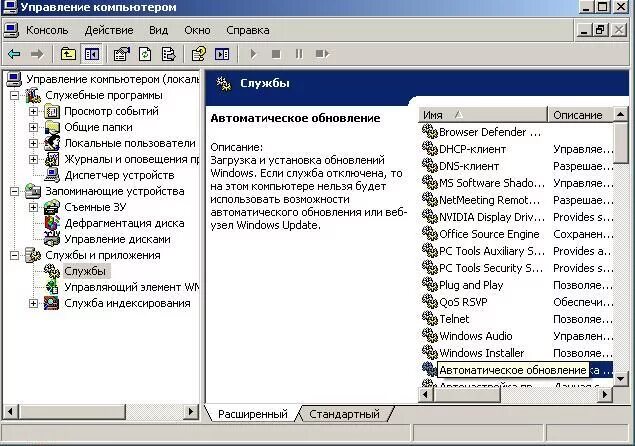Click the Просмотр событий icon
The image size is (635, 446).
52,111
